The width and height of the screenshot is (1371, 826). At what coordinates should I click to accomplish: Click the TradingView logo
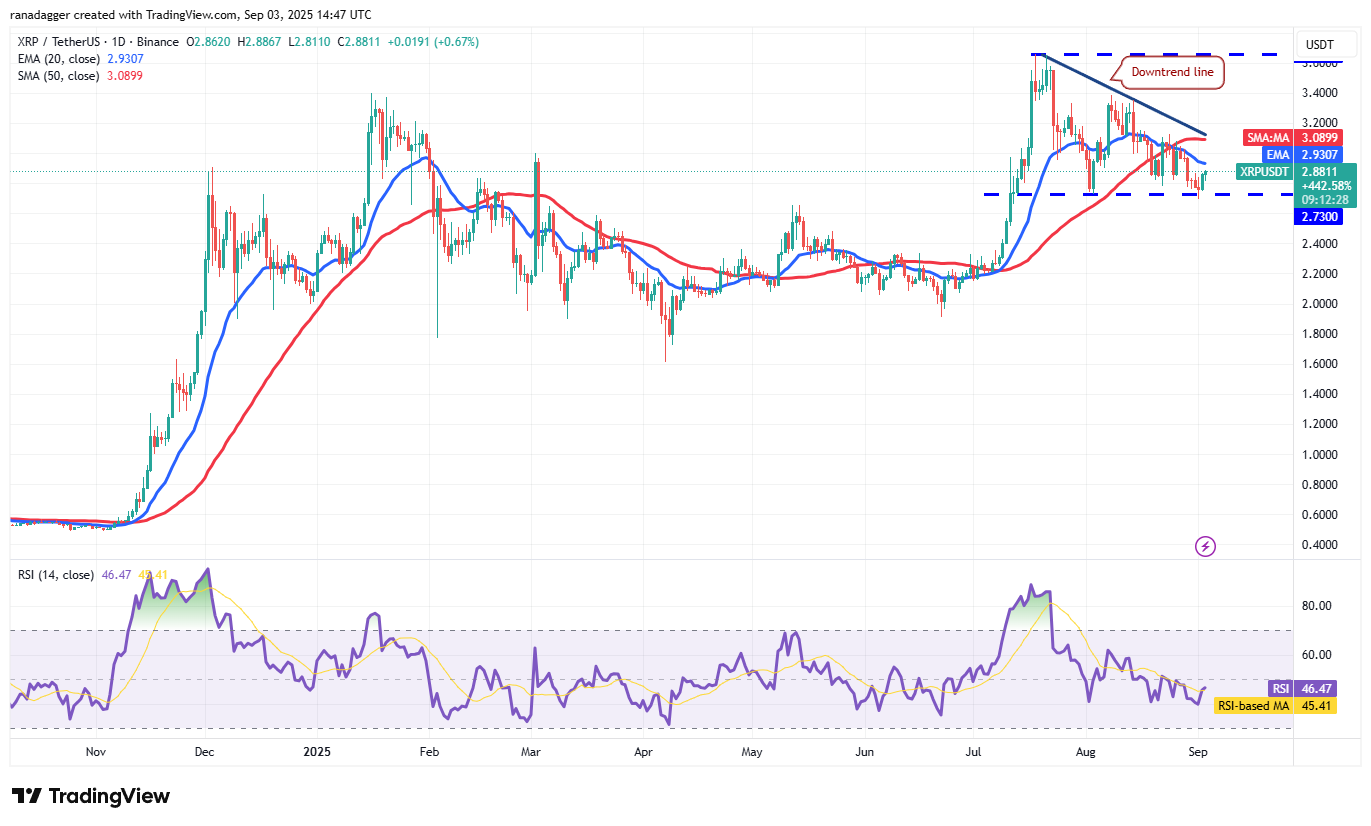tap(90, 796)
